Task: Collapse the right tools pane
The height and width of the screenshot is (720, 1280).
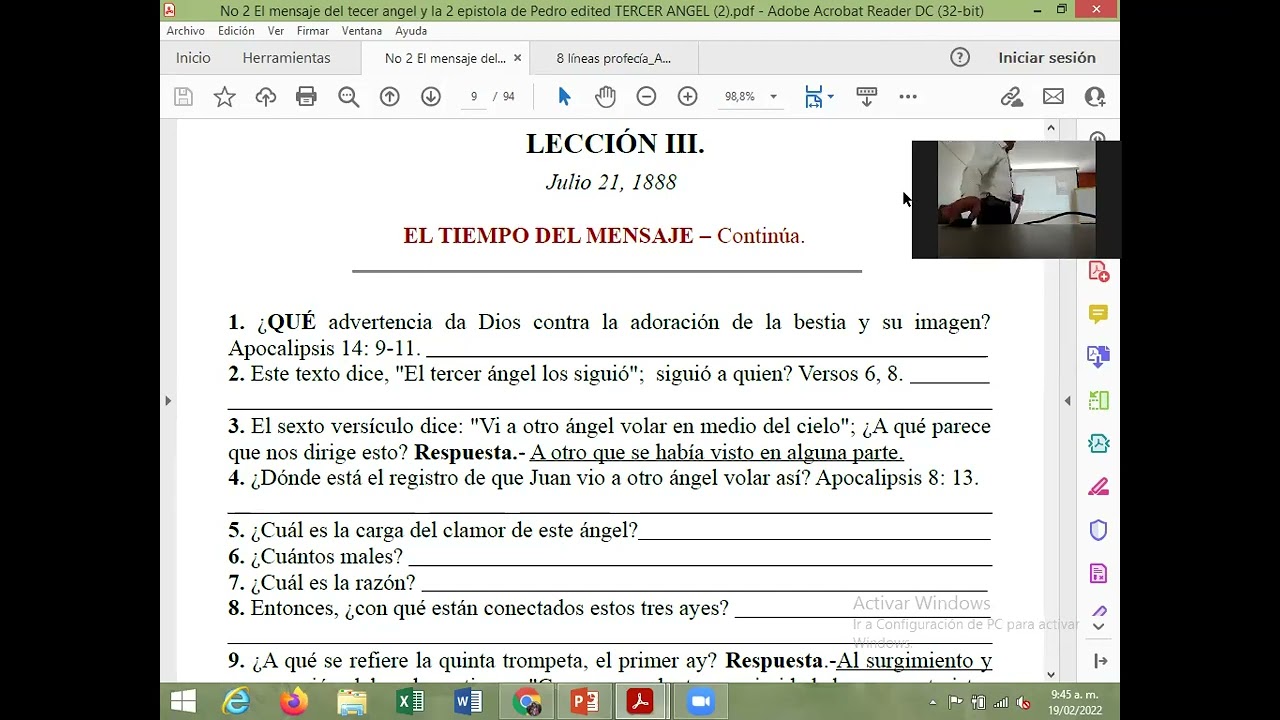Action: click(x=1100, y=661)
